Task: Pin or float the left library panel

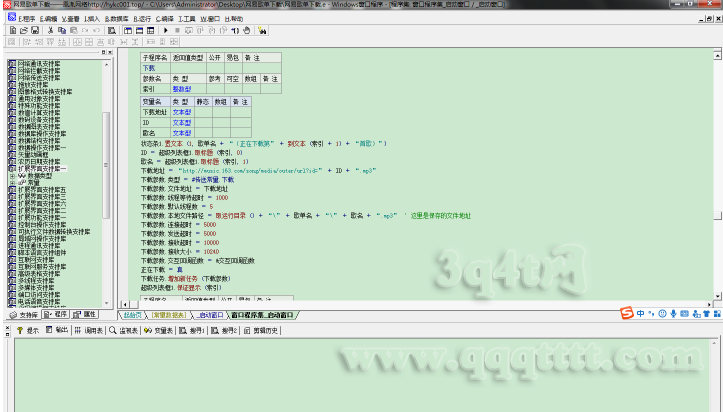Action: point(104,52)
